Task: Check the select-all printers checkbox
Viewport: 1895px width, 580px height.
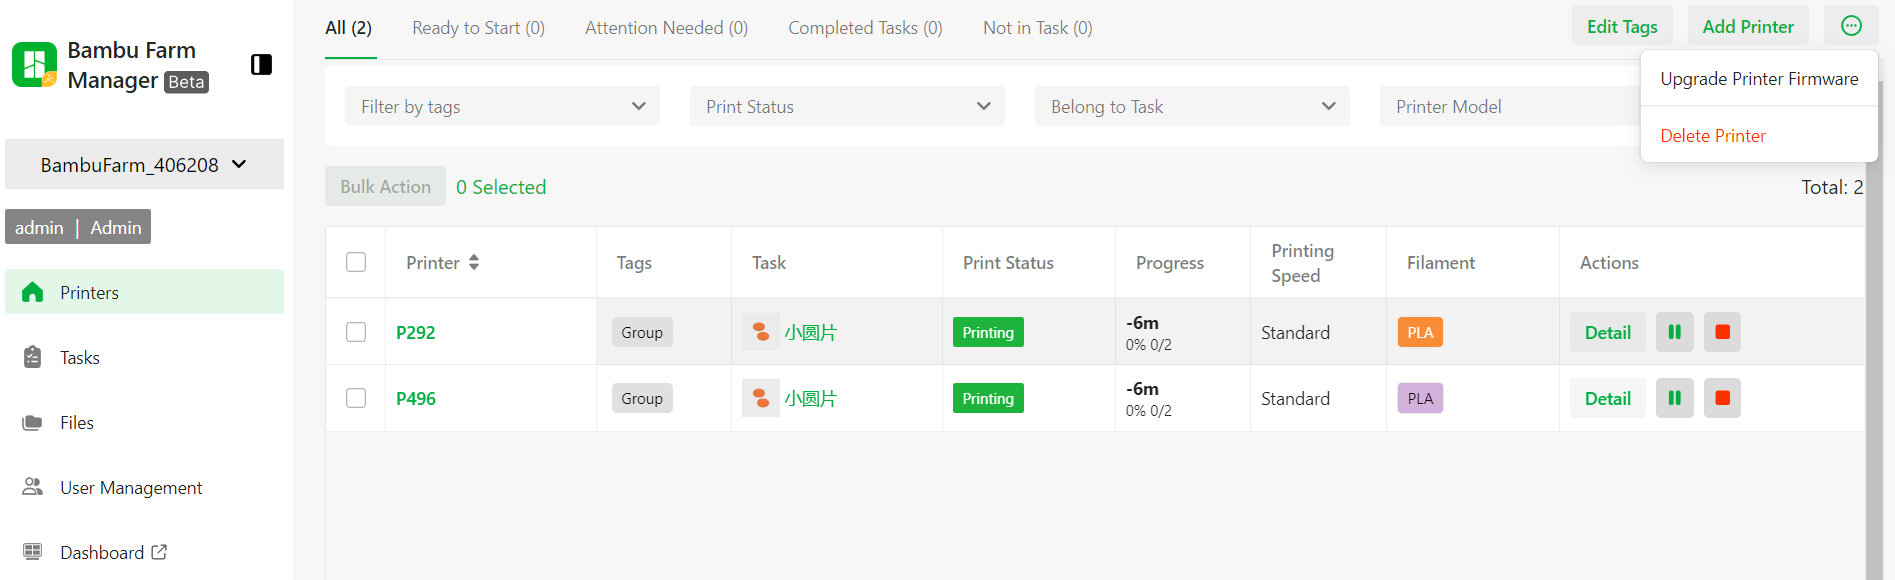Action: [x=356, y=262]
